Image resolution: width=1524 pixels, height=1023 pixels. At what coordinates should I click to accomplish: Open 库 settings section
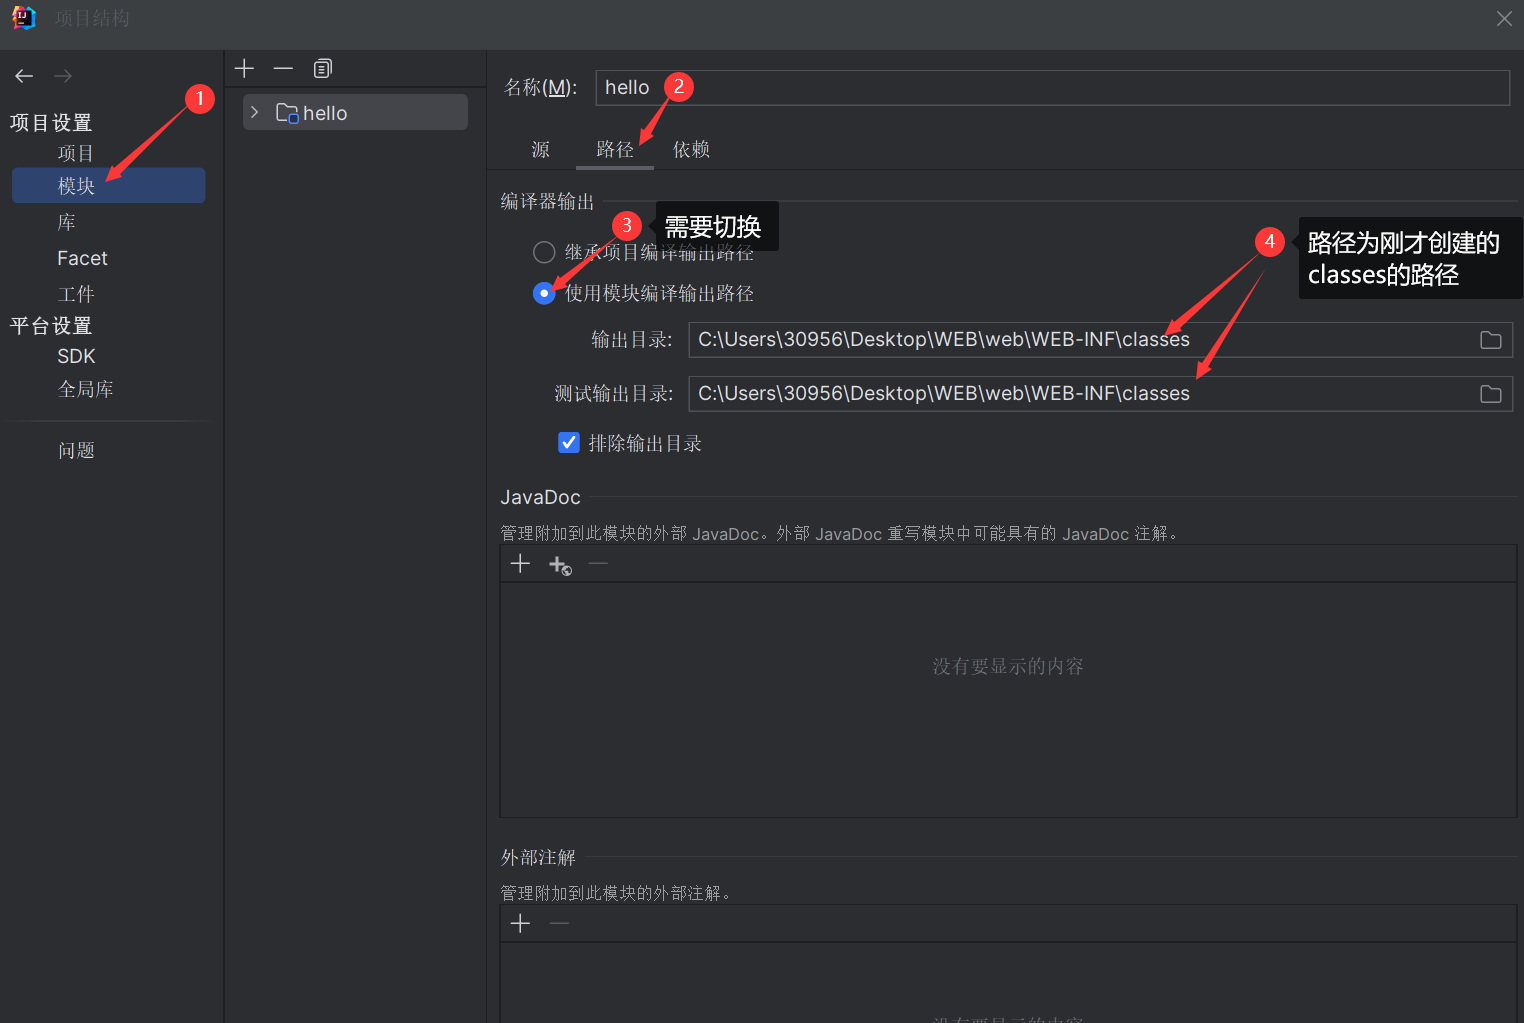tap(67, 222)
